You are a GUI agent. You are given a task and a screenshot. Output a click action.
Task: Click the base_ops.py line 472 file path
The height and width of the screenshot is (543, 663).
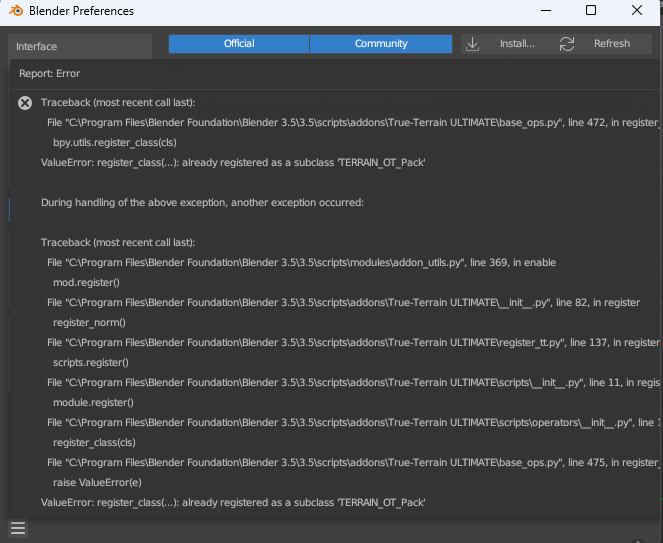(x=353, y=123)
